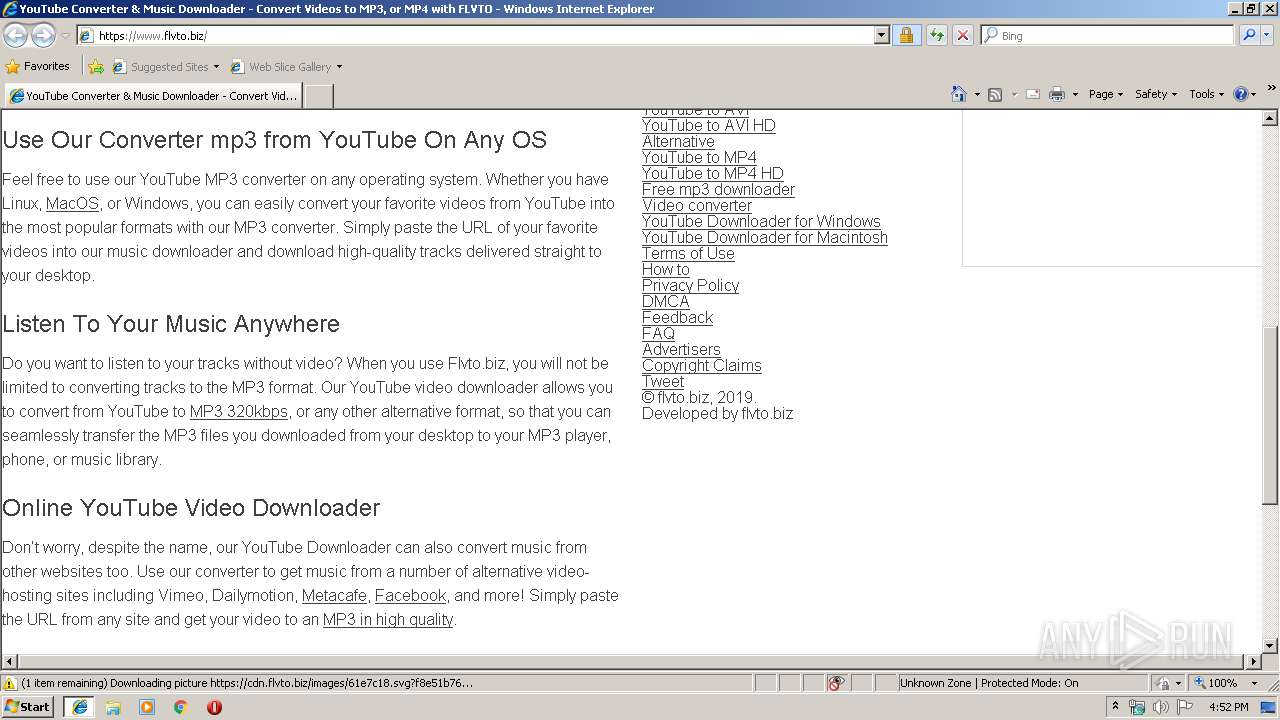The width and height of the screenshot is (1280, 720).
Task: Open the FAQ link
Action: coord(658,333)
